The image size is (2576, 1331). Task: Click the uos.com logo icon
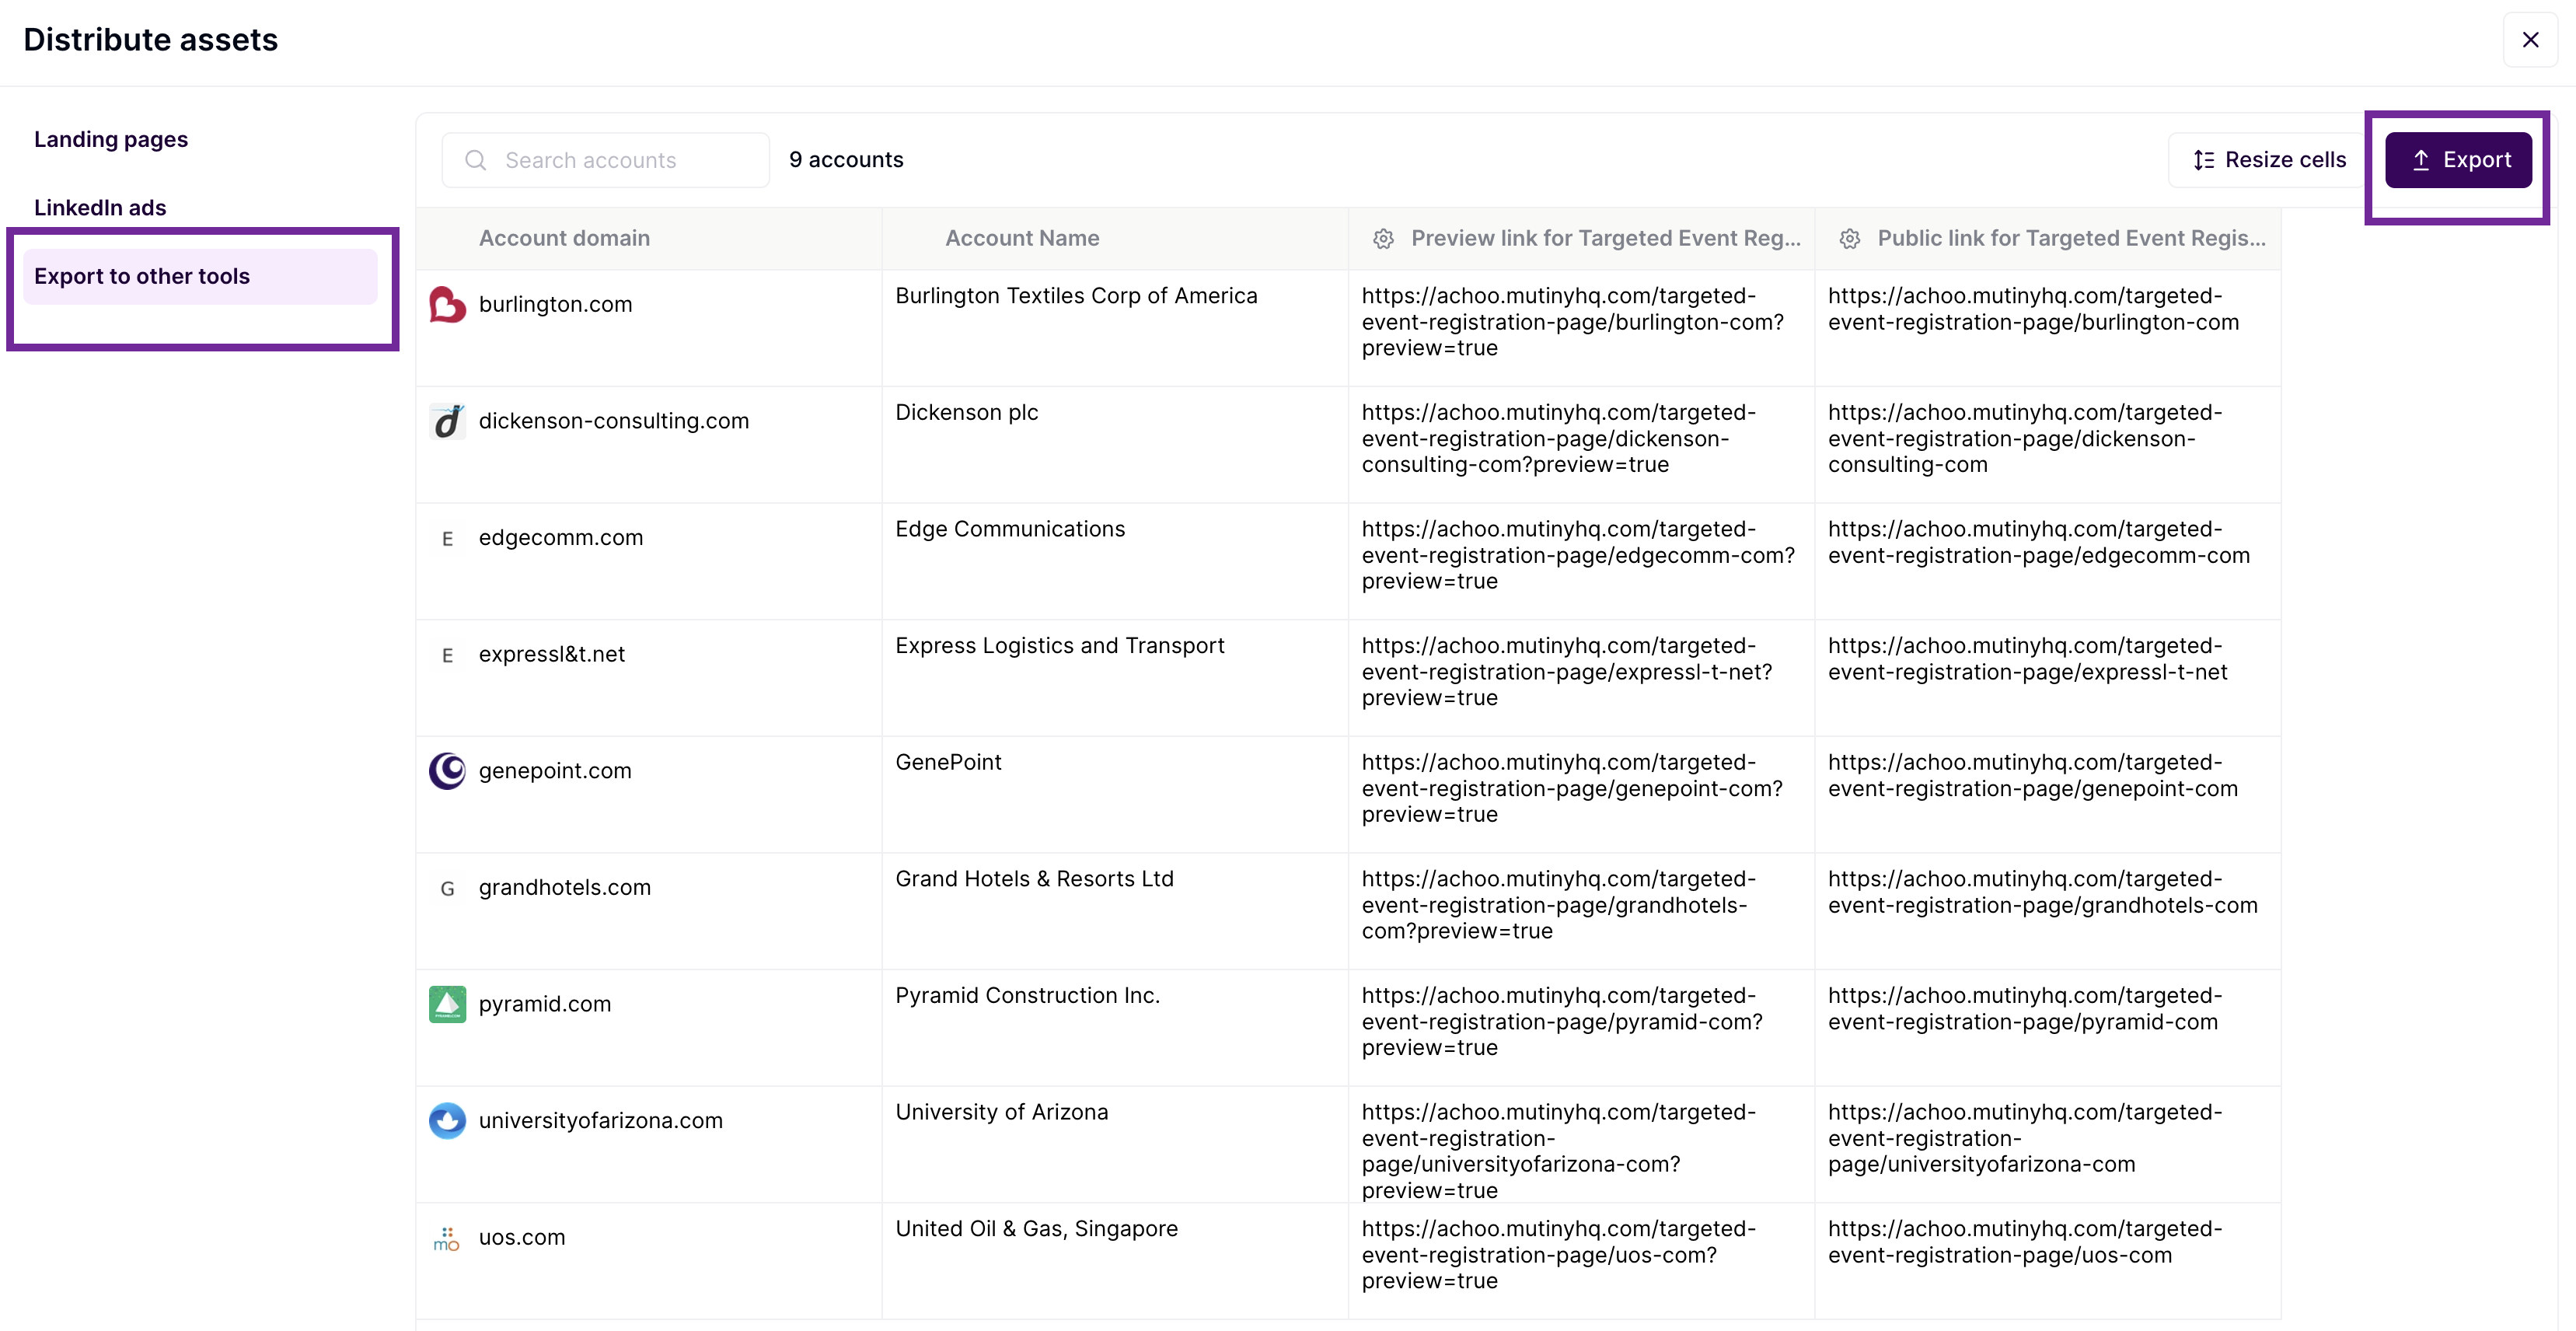coord(447,1238)
